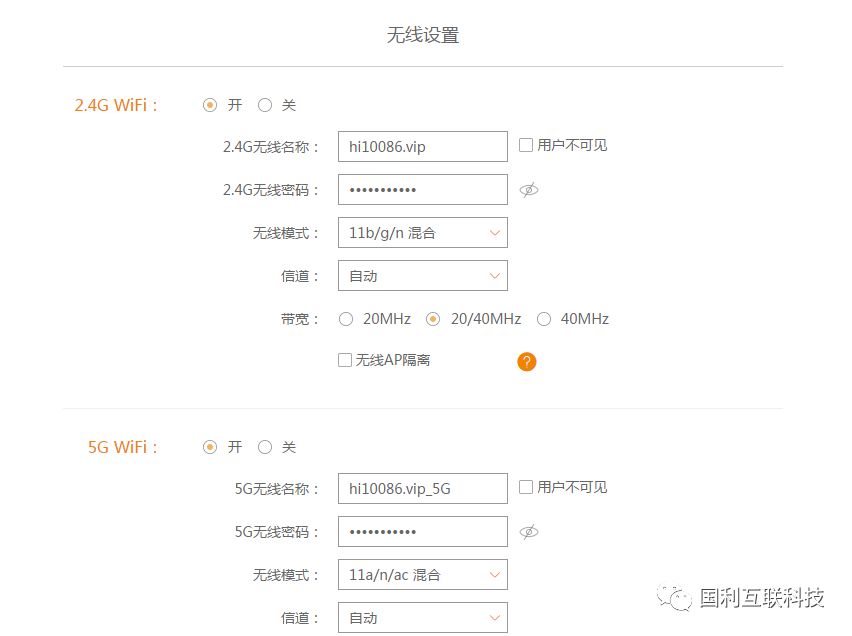This screenshot has width=852, height=636.
Task: Check 用户不可见 for the 5G network
Action: [x=525, y=487]
